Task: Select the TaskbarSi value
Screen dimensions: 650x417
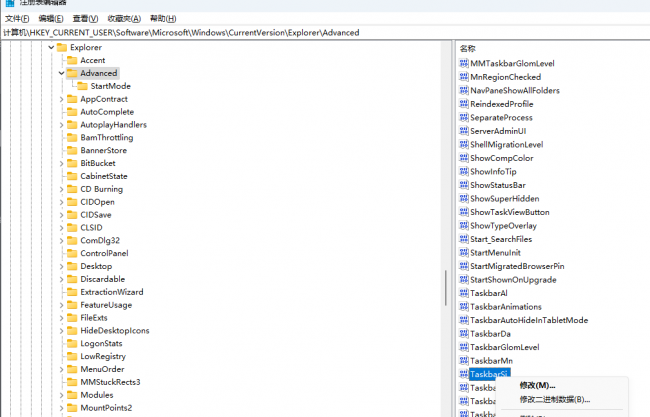Action: click(489, 374)
